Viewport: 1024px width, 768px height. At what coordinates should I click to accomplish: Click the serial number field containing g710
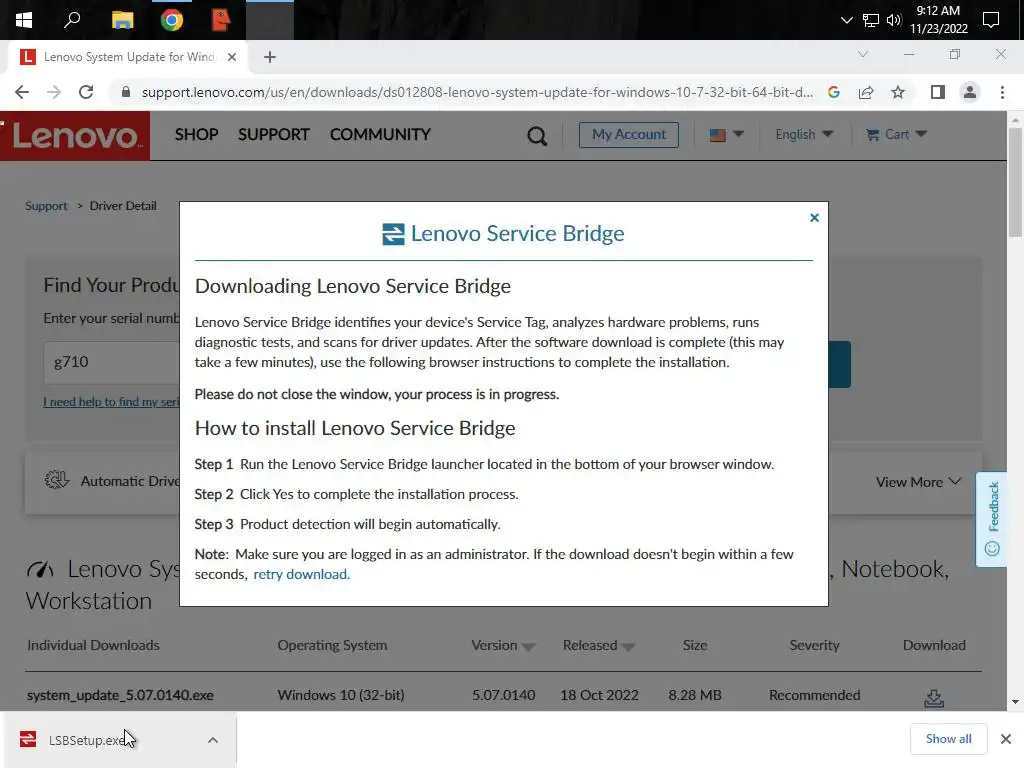(x=111, y=362)
